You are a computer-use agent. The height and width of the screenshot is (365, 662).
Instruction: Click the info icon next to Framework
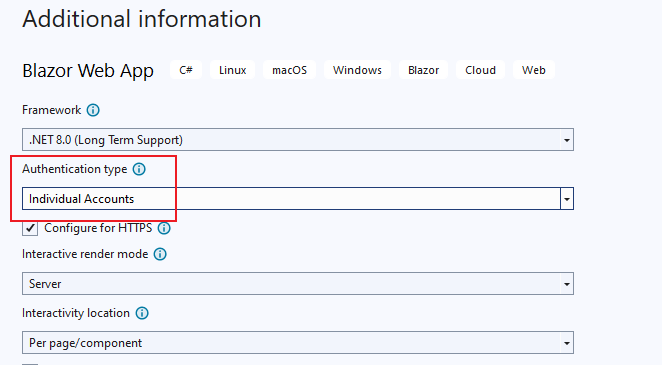[93, 110]
